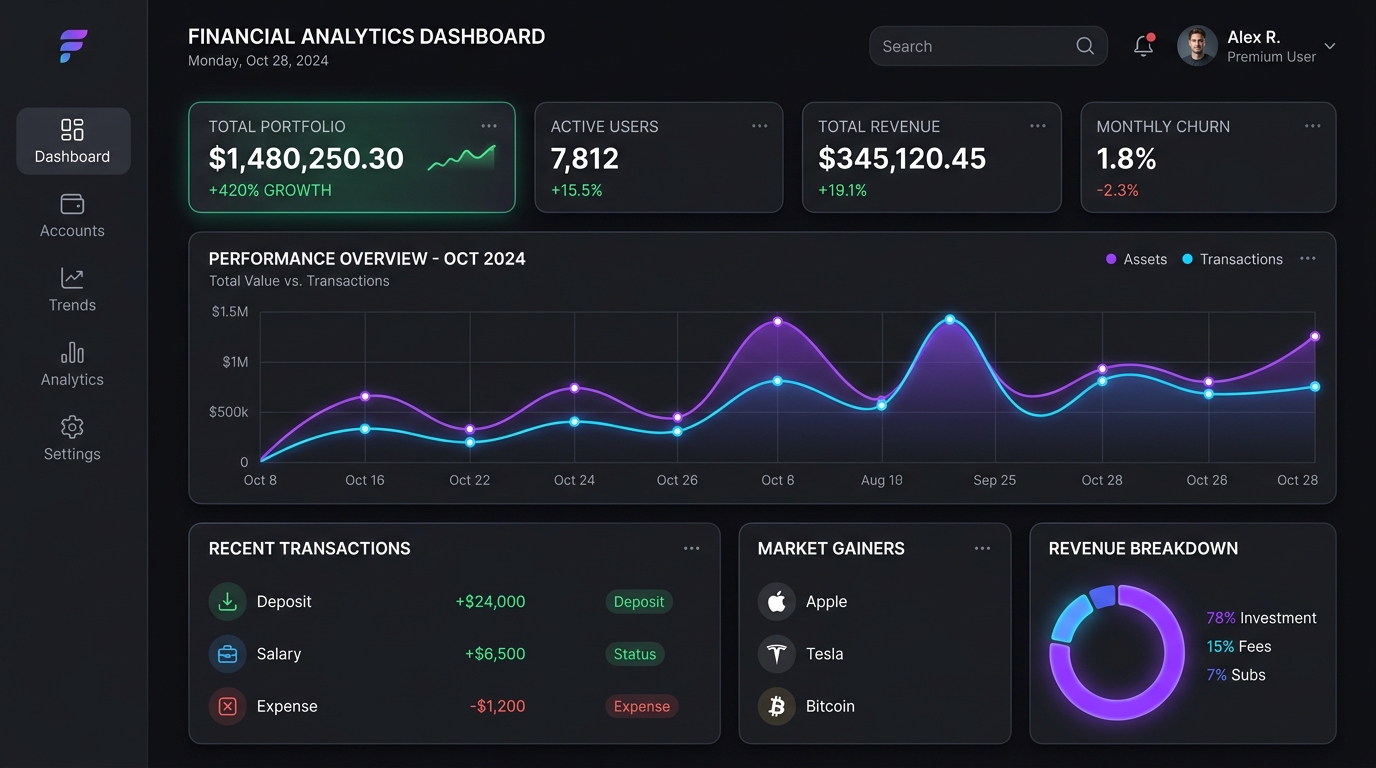The width and height of the screenshot is (1376, 768).
Task: Click the +$24,000 deposit amount
Action: (490, 602)
